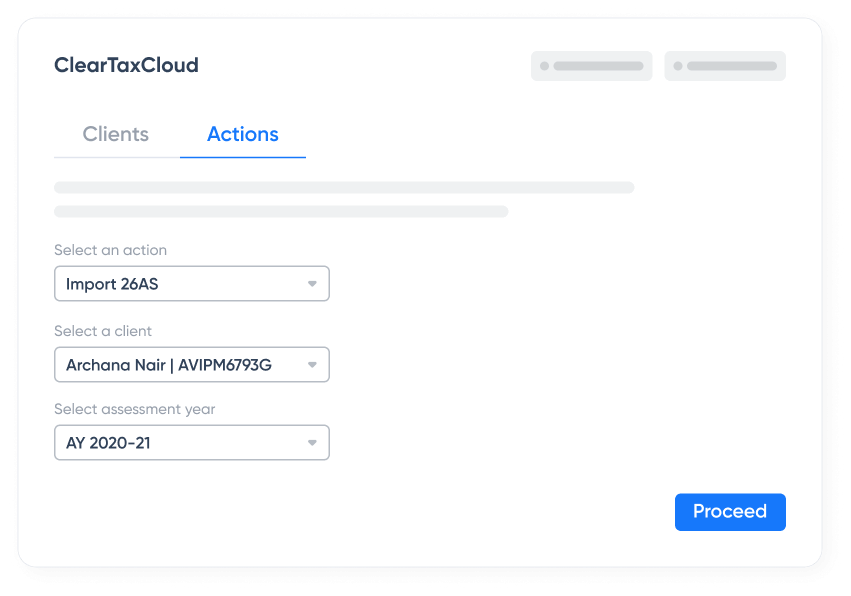Click the ClearTaxCloud brand text

(x=126, y=65)
